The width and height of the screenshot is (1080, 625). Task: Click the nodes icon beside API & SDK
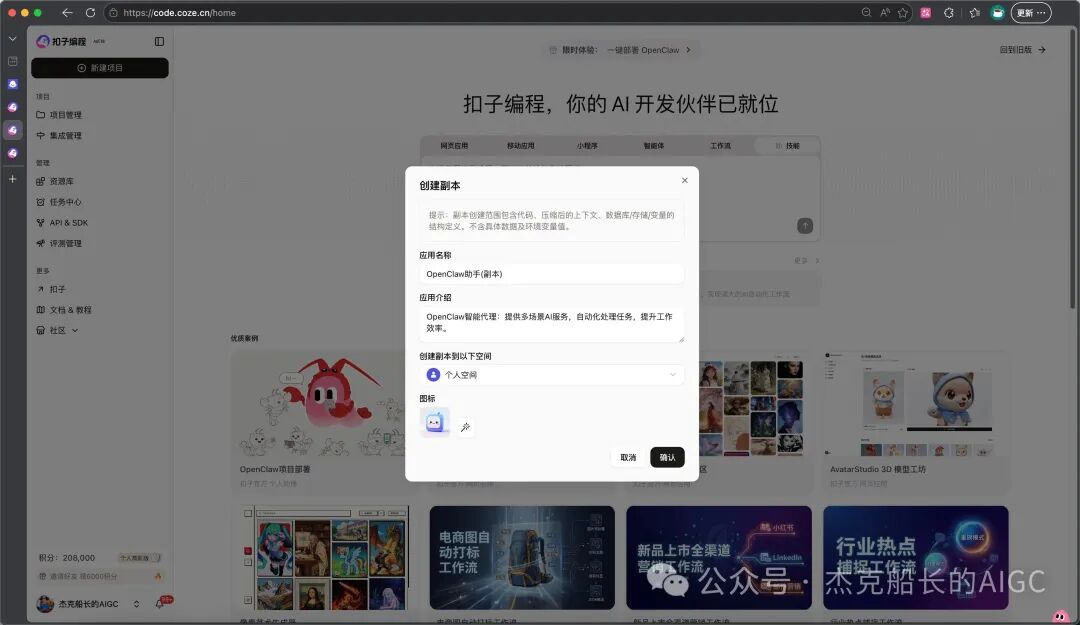click(41, 223)
